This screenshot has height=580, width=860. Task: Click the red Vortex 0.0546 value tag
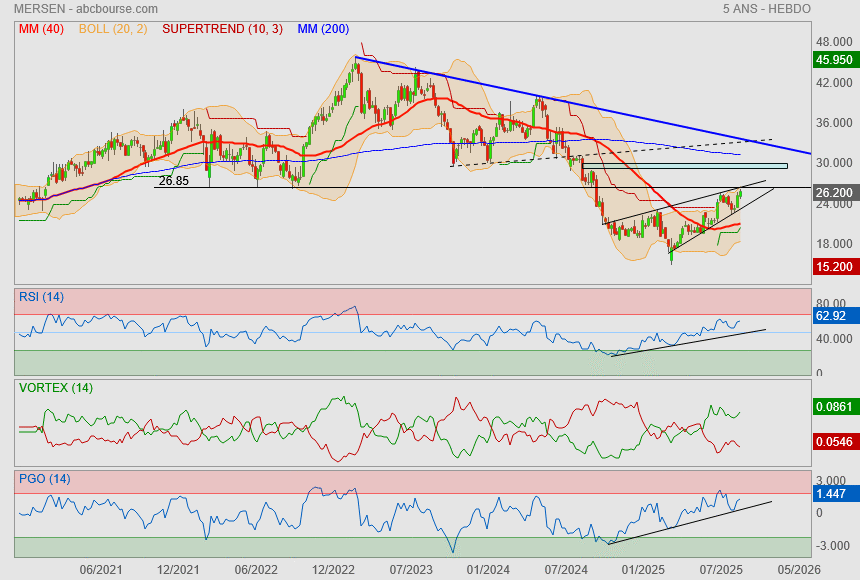pyautogui.click(x=834, y=441)
